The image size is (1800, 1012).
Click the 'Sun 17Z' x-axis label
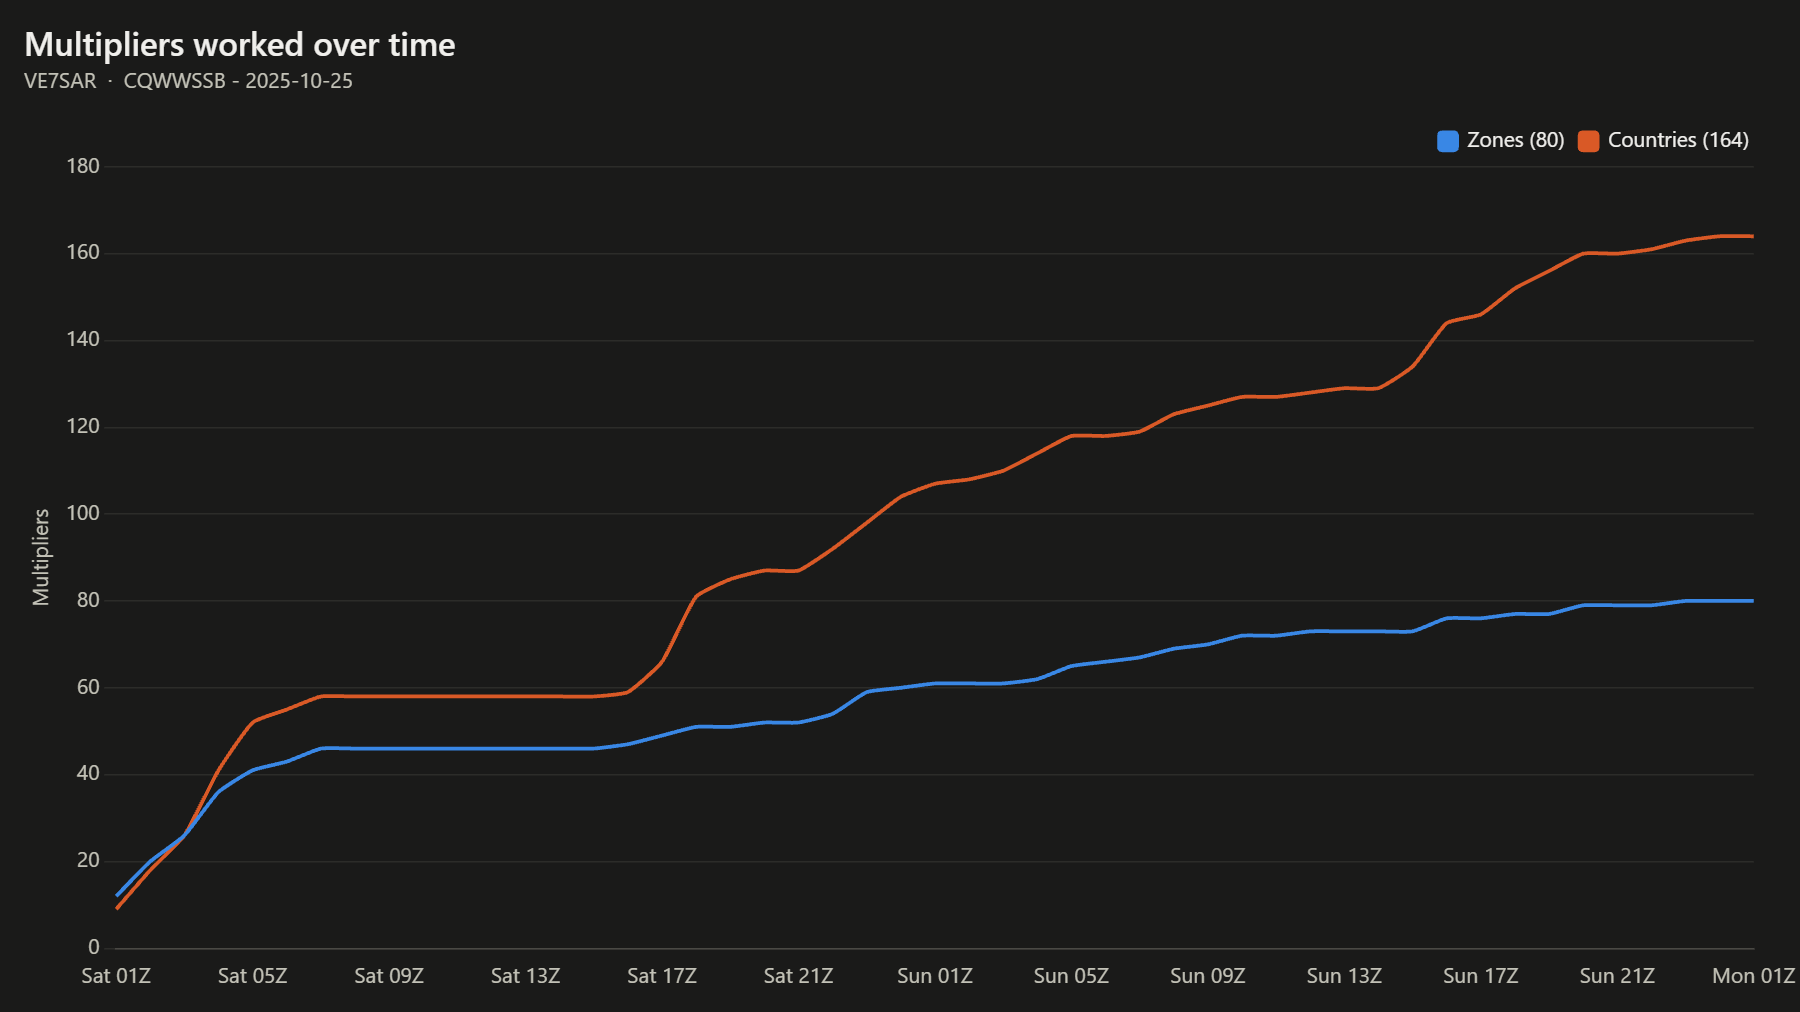pyautogui.click(x=1481, y=976)
